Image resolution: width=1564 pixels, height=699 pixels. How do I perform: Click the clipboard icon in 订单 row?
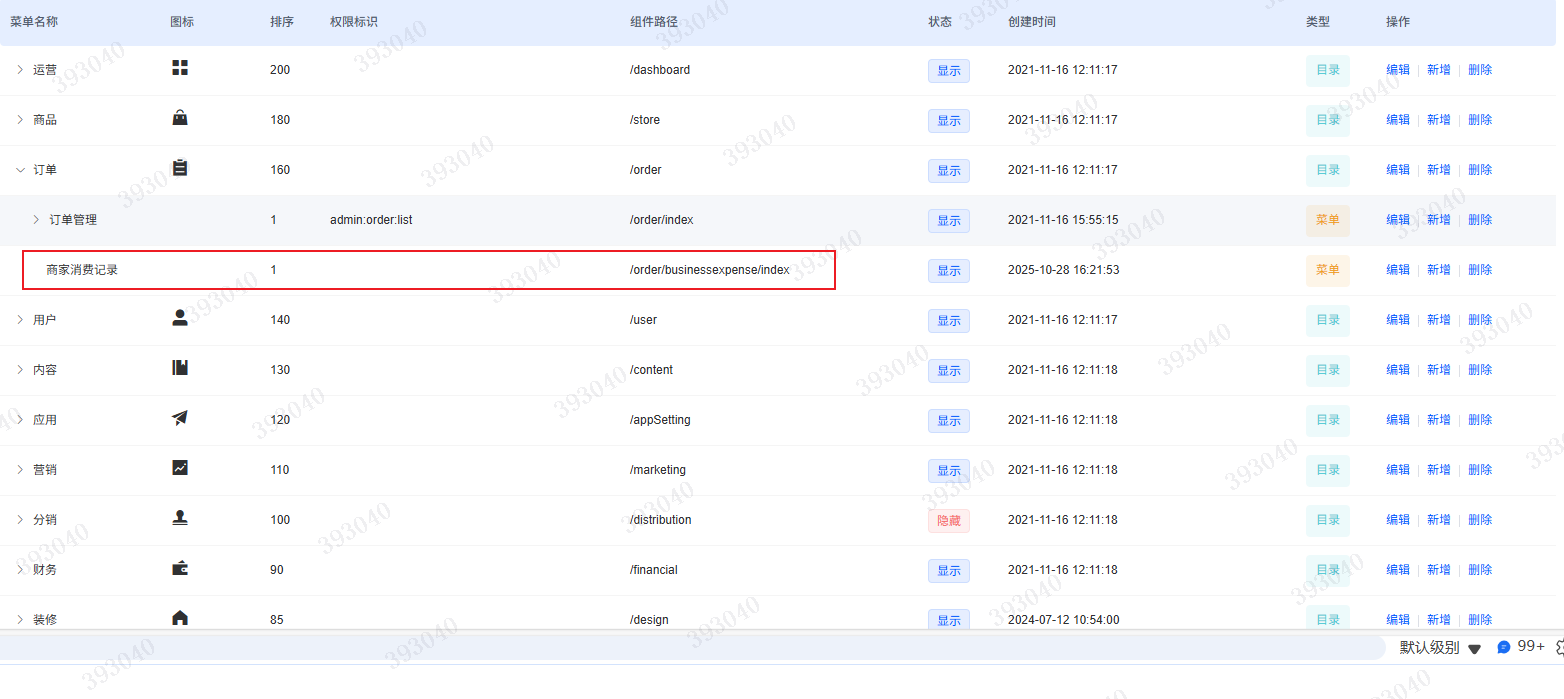click(x=180, y=168)
